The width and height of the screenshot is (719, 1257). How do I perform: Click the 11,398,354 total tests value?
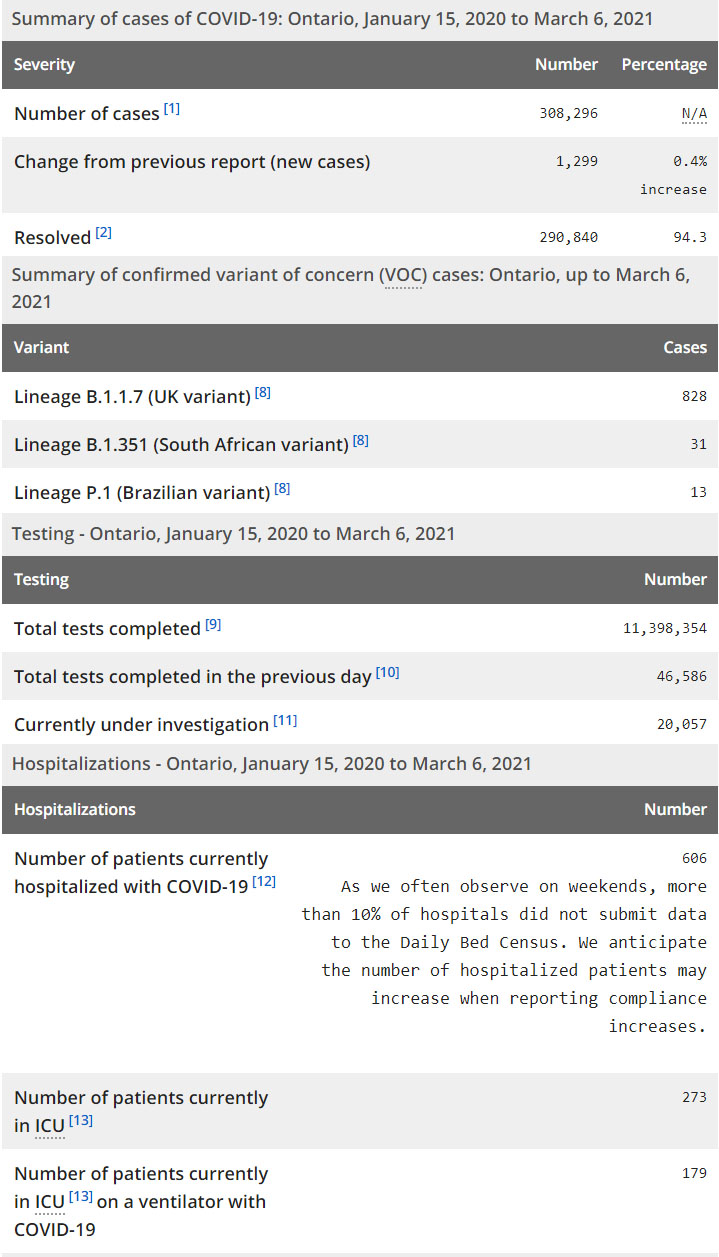[664, 629]
